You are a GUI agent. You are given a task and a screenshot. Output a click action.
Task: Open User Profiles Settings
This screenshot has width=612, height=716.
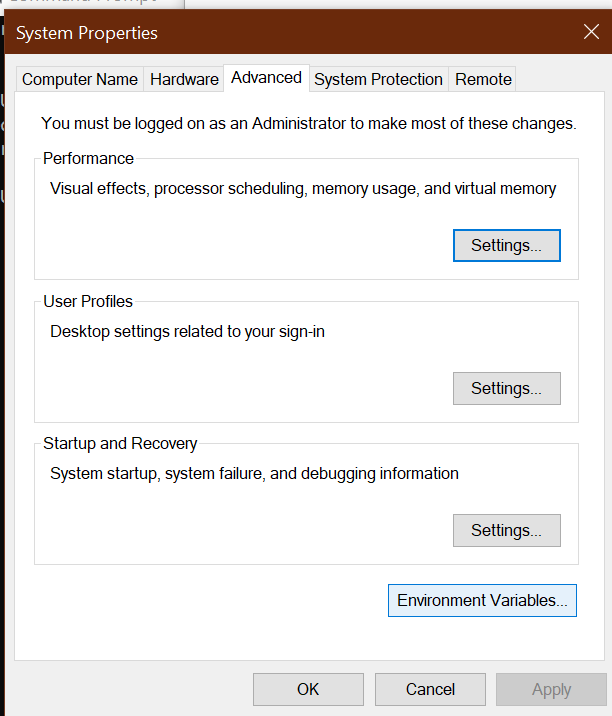pyautogui.click(x=506, y=388)
